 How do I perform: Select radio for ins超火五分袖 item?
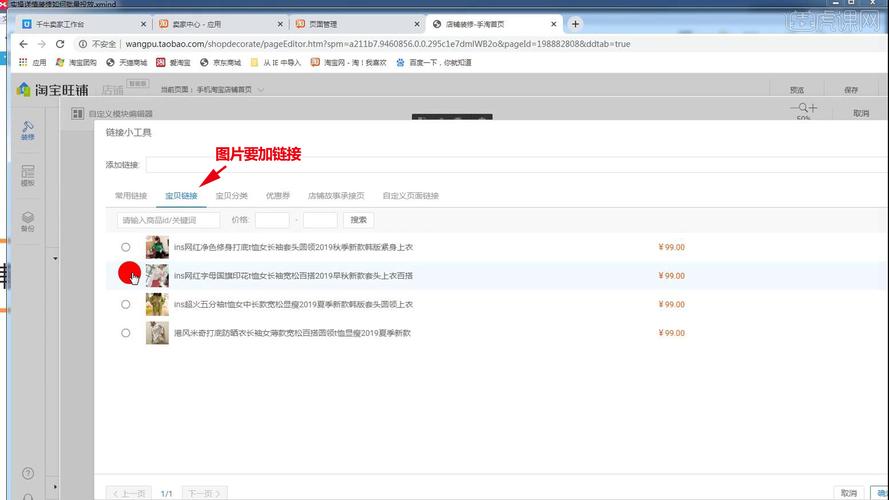pyautogui.click(x=125, y=304)
